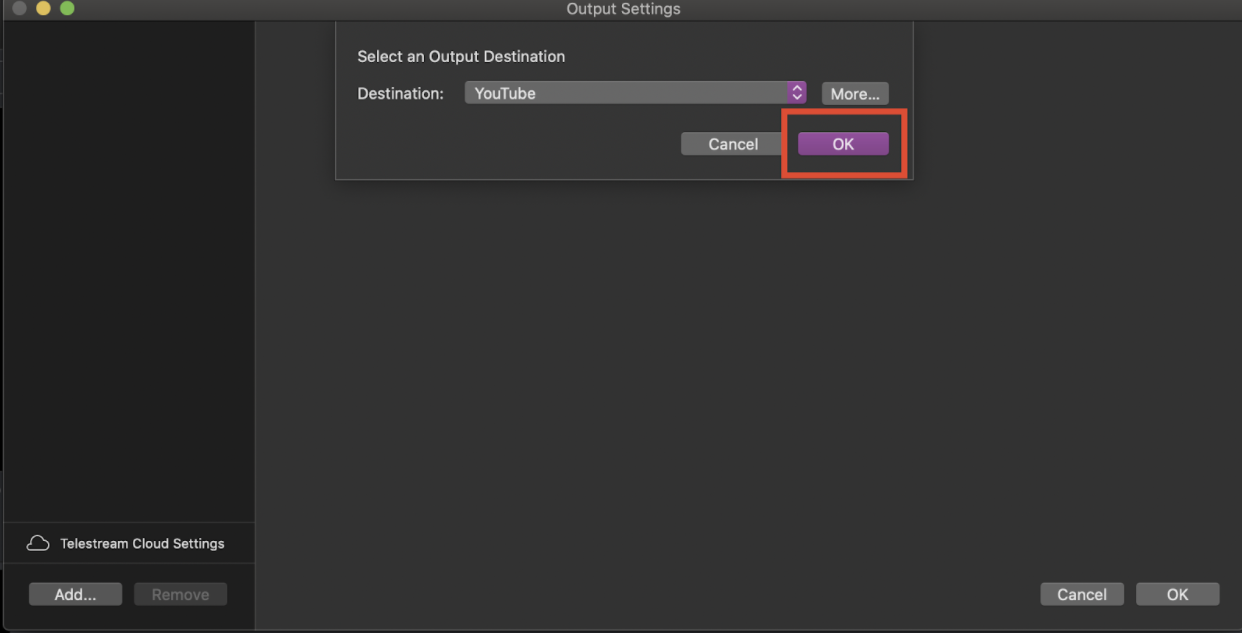This screenshot has width=1242, height=634.
Task: Click inside the empty output list sidebar
Action: tap(128, 270)
